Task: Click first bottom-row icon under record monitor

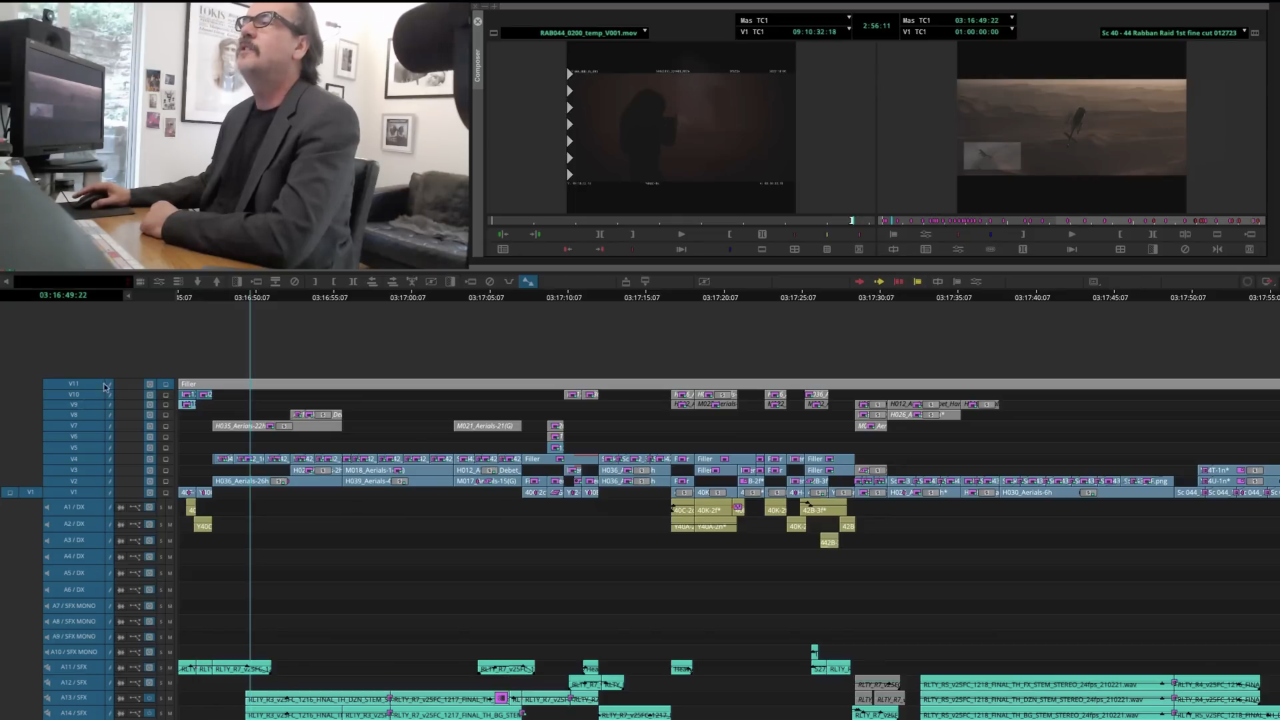Action: [x=893, y=249]
